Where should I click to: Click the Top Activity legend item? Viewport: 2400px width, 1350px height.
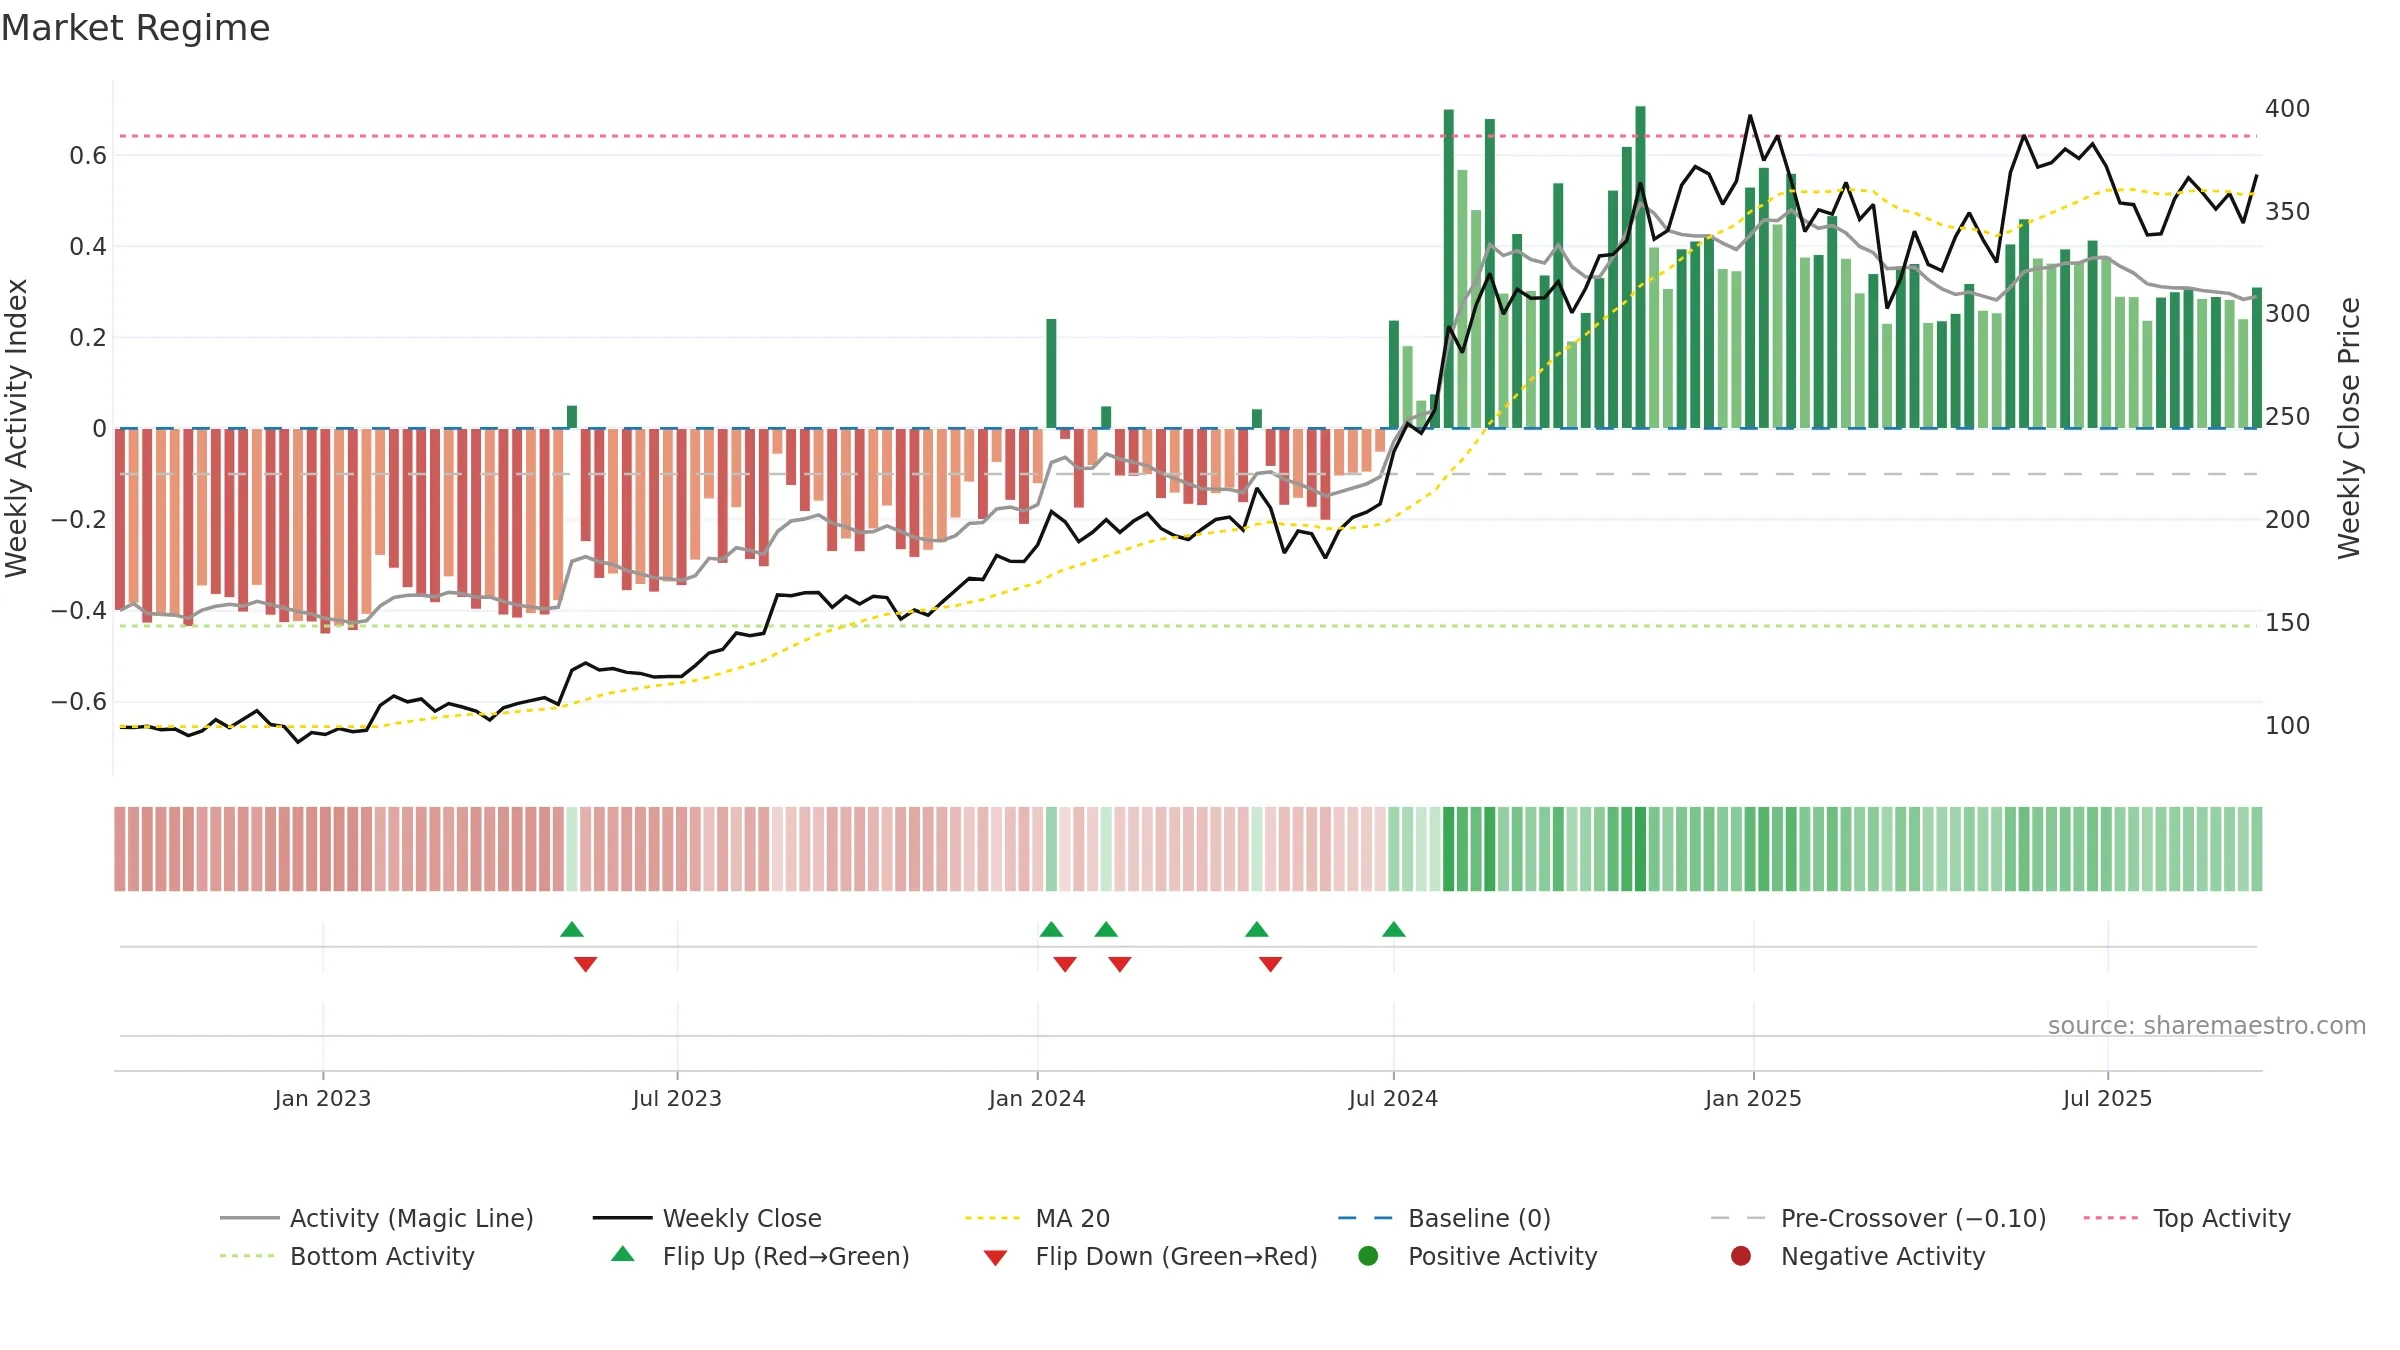pyautogui.click(x=2187, y=1218)
